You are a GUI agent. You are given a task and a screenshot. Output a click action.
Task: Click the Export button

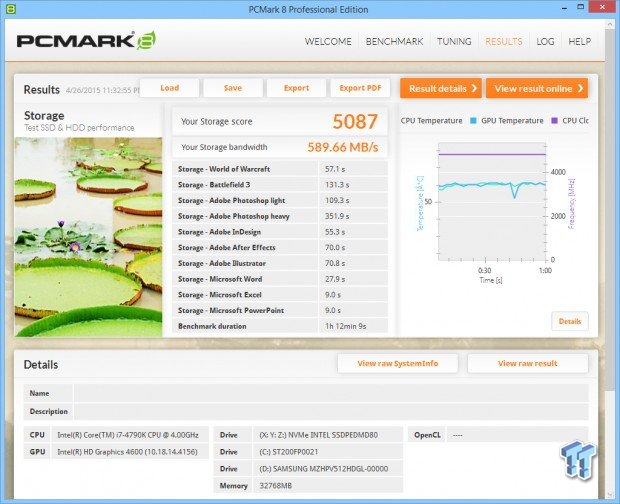(x=297, y=88)
